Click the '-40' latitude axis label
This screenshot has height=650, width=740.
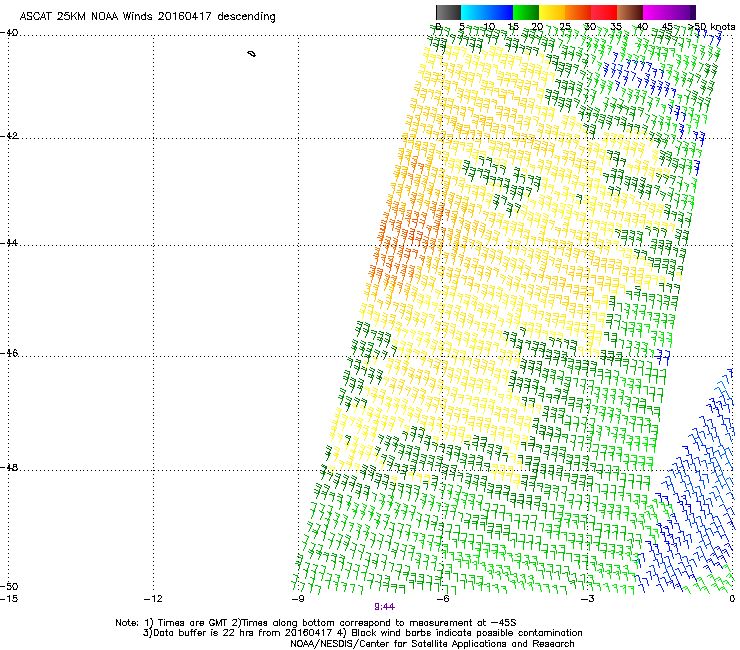[9, 33]
